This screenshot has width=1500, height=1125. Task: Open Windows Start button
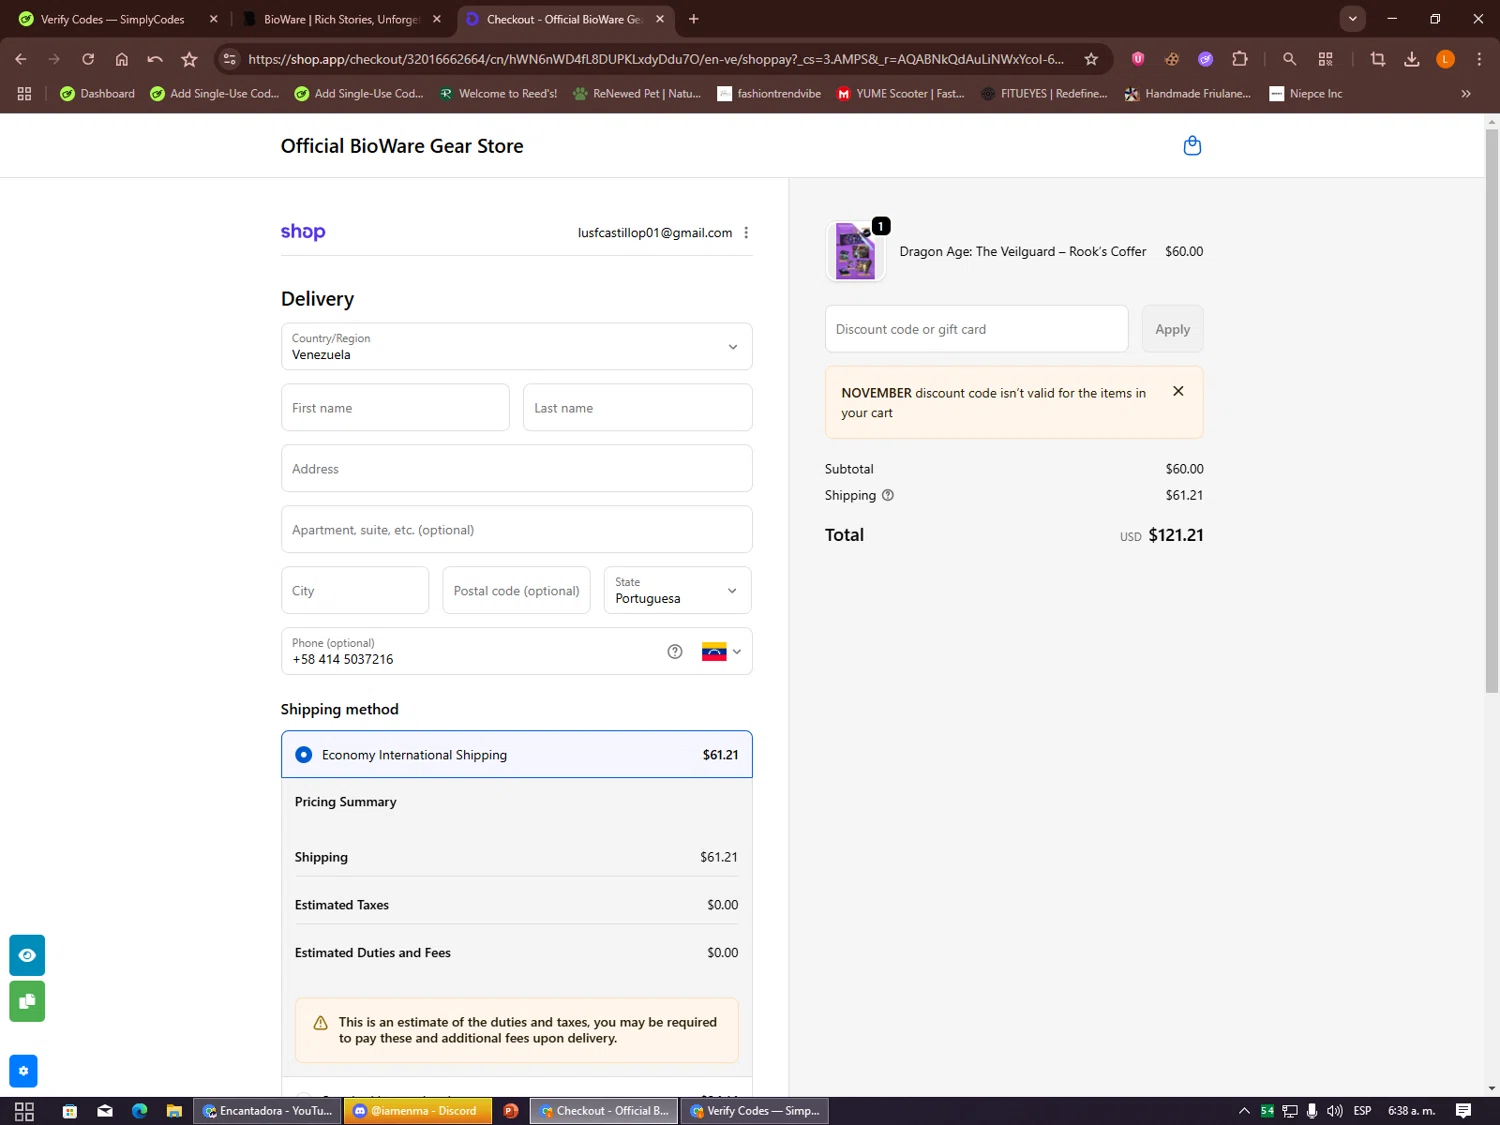coord(24,1111)
